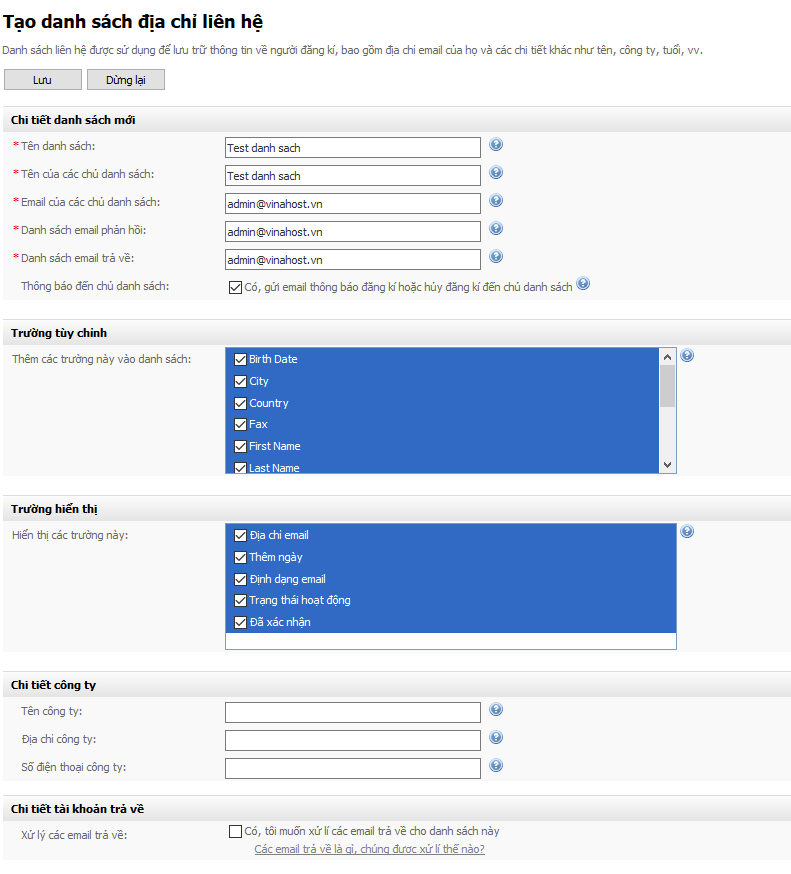
Task: Toggle the Country field checkbox
Action: (x=240, y=403)
